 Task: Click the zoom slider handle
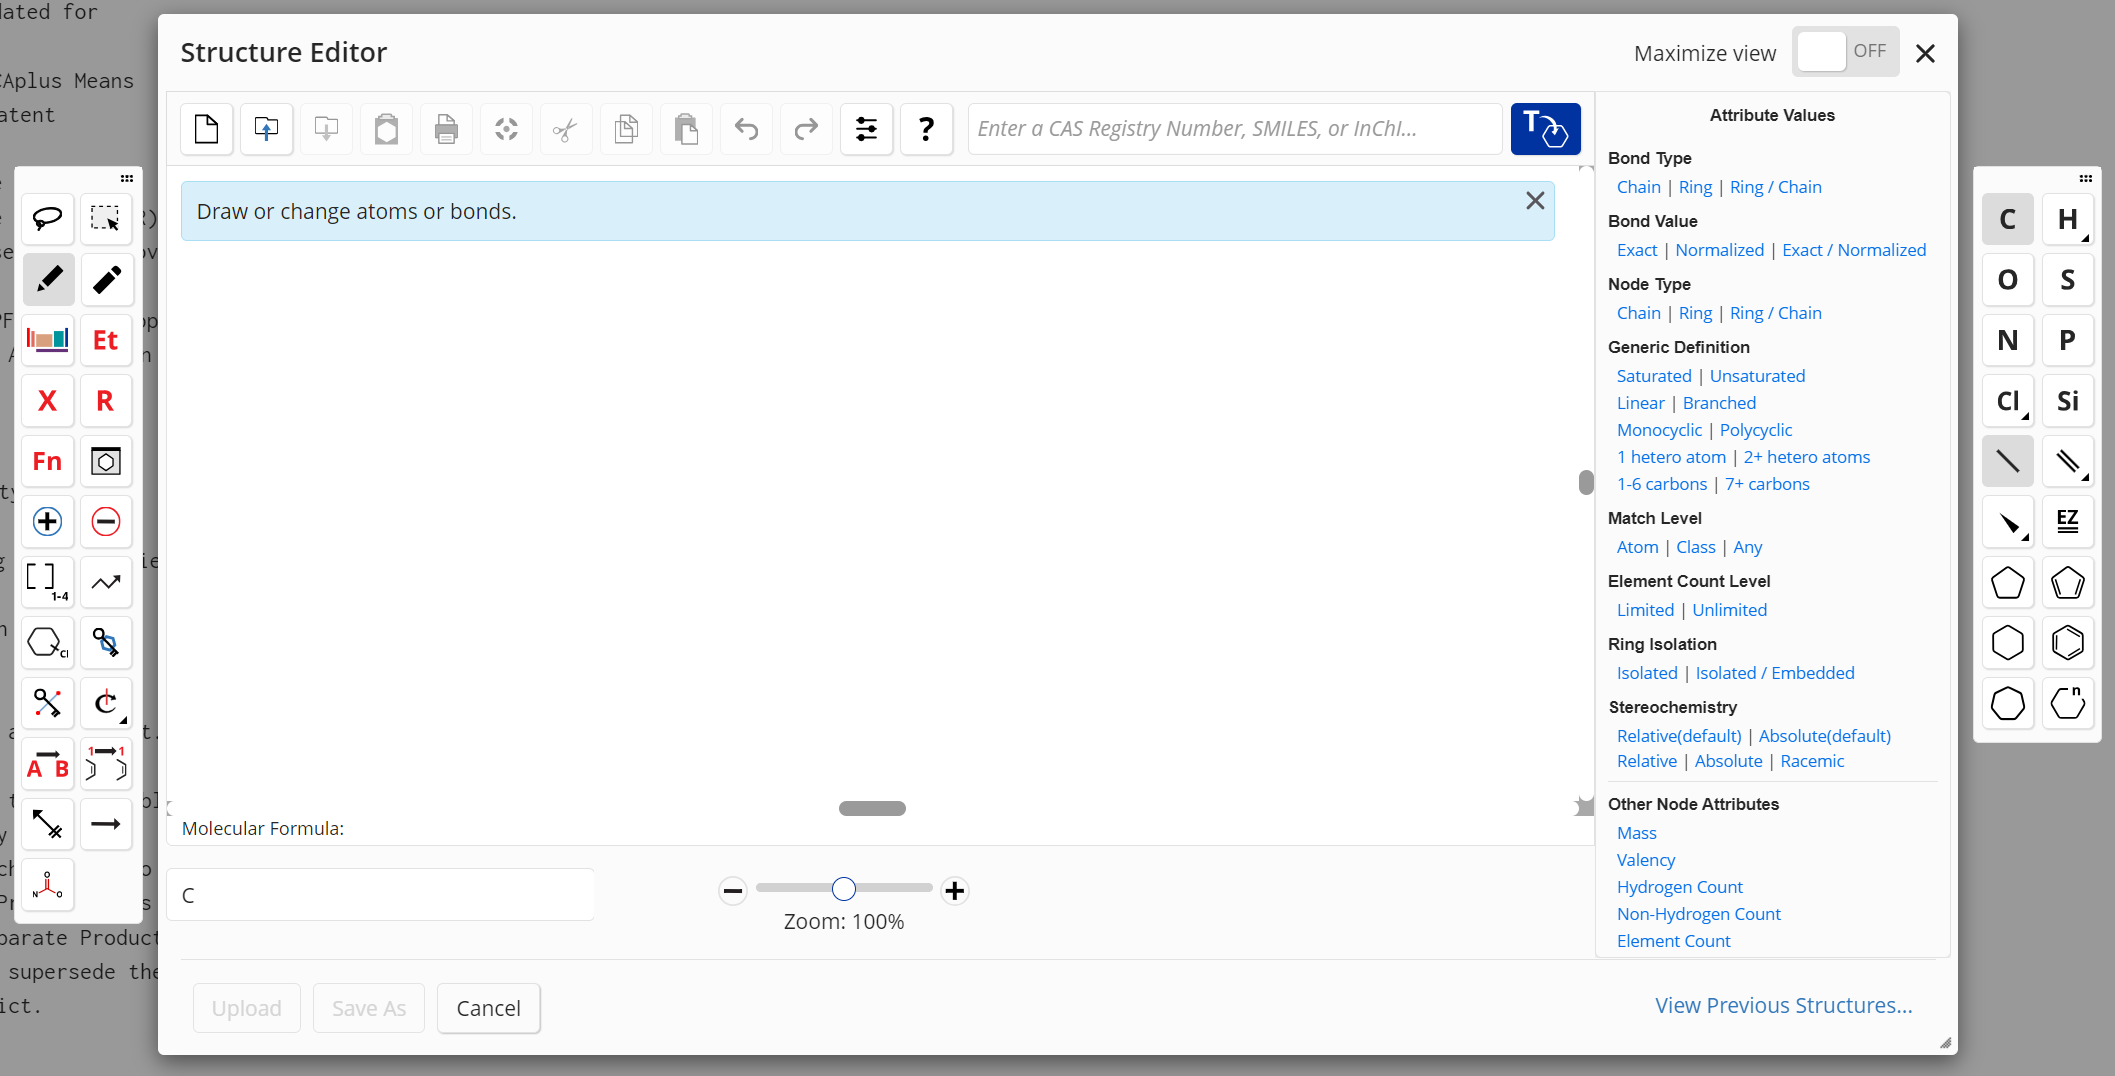tap(844, 888)
